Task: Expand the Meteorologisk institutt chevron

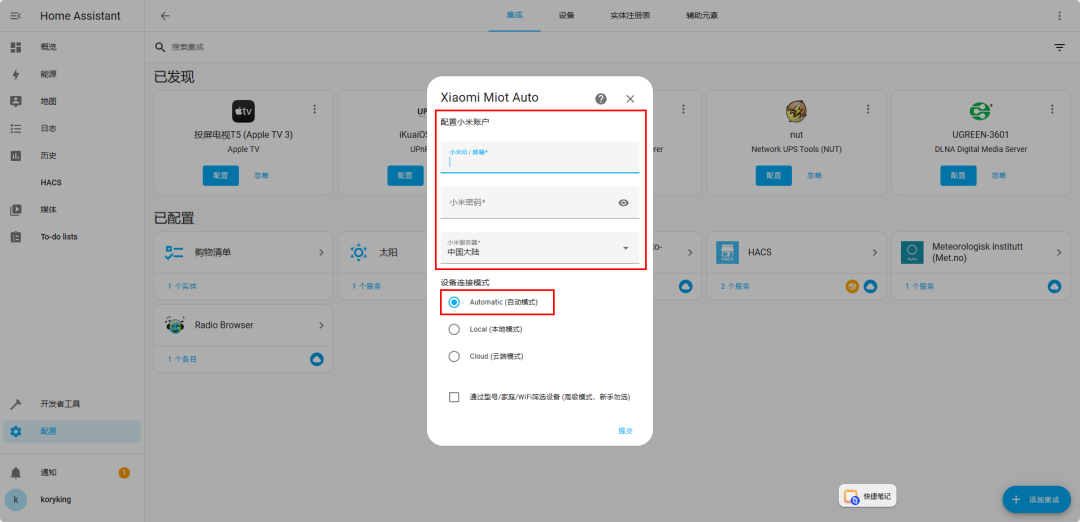Action: coord(1059,253)
